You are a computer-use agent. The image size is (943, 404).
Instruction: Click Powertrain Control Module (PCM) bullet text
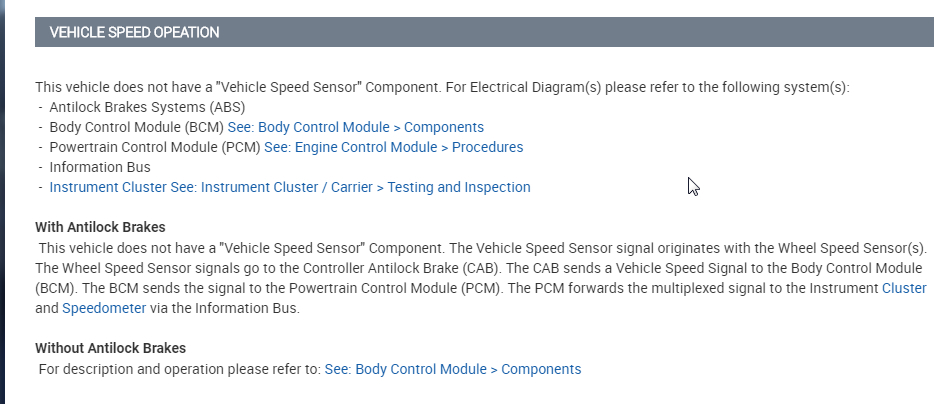(154, 147)
